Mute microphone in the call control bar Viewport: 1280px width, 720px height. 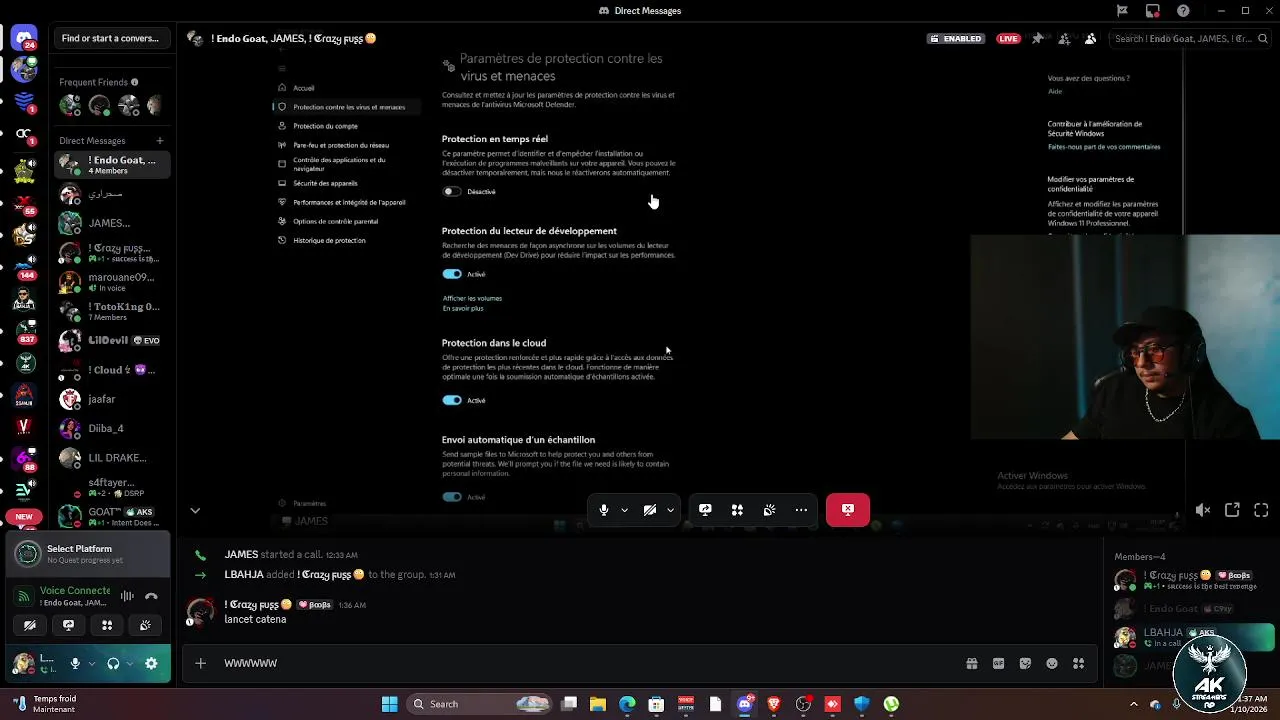(x=603, y=509)
